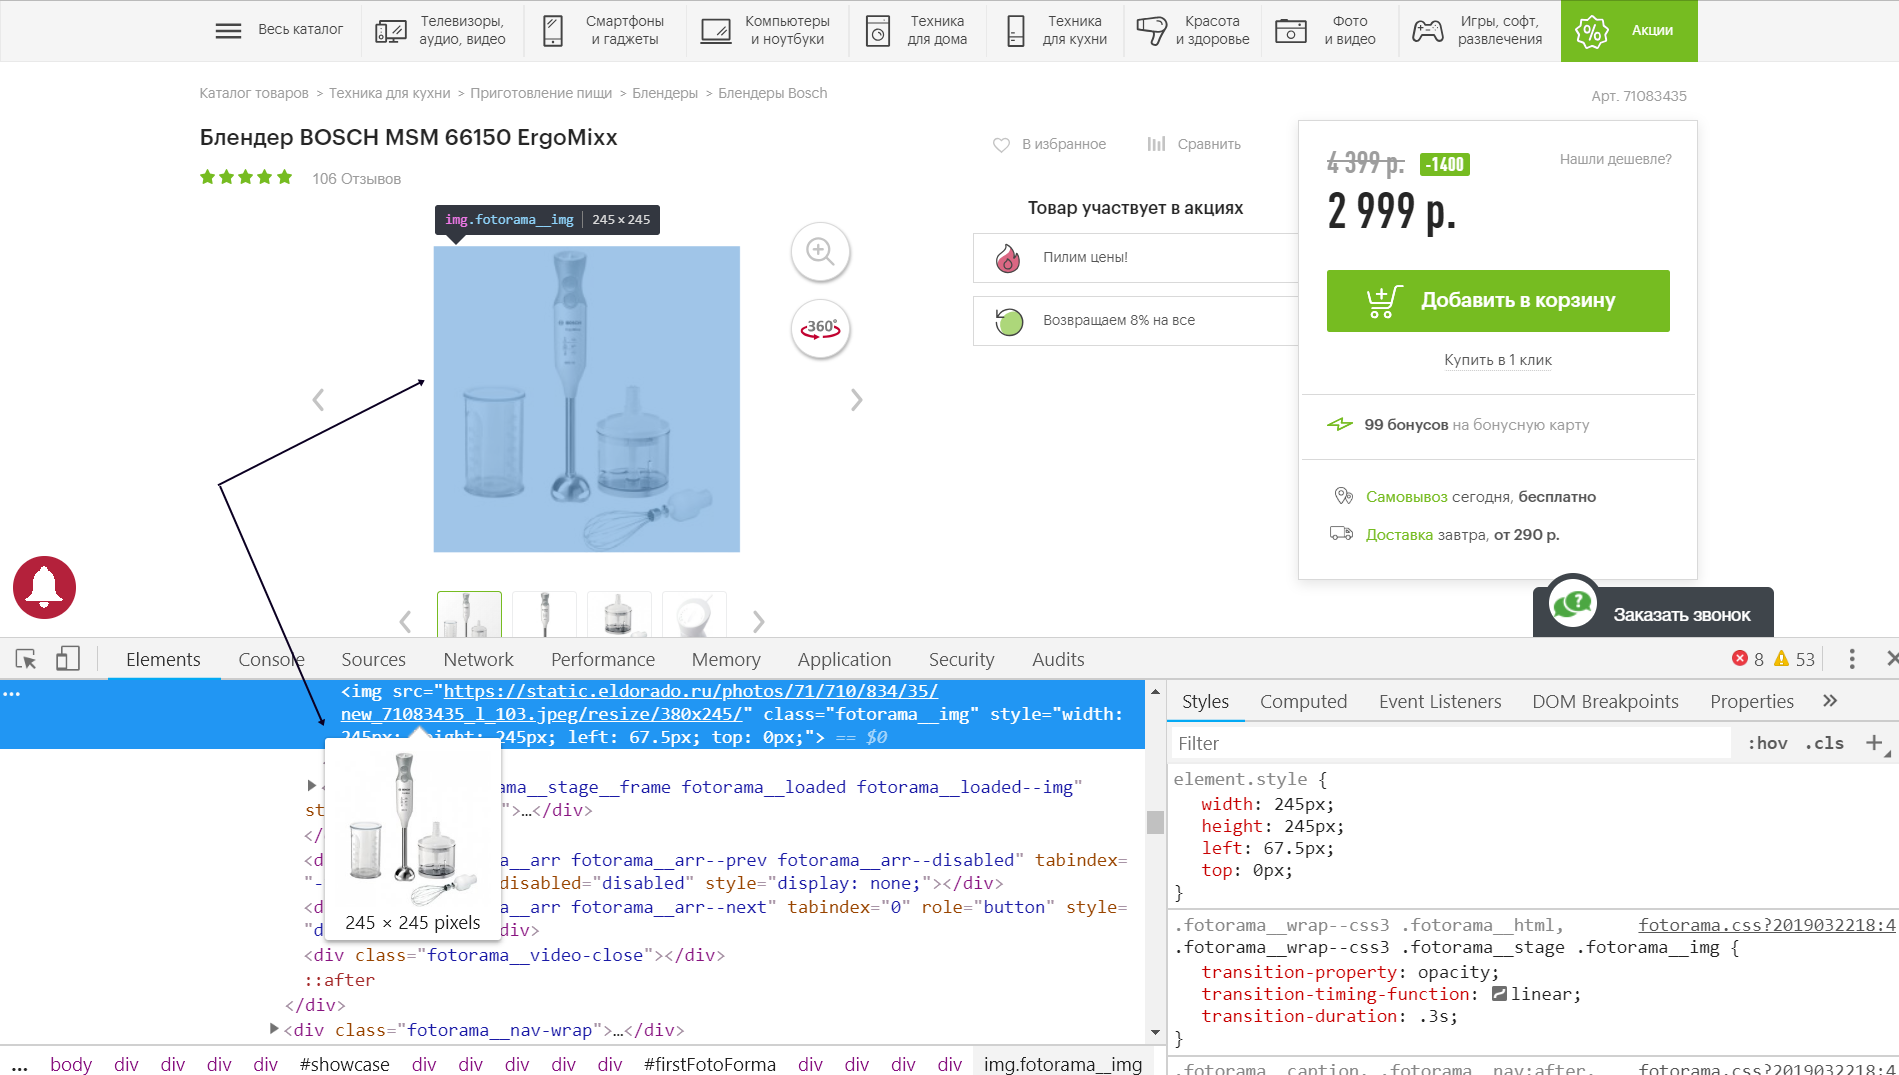Open the Performance tab
The width and height of the screenshot is (1899, 1075).
[603, 659]
